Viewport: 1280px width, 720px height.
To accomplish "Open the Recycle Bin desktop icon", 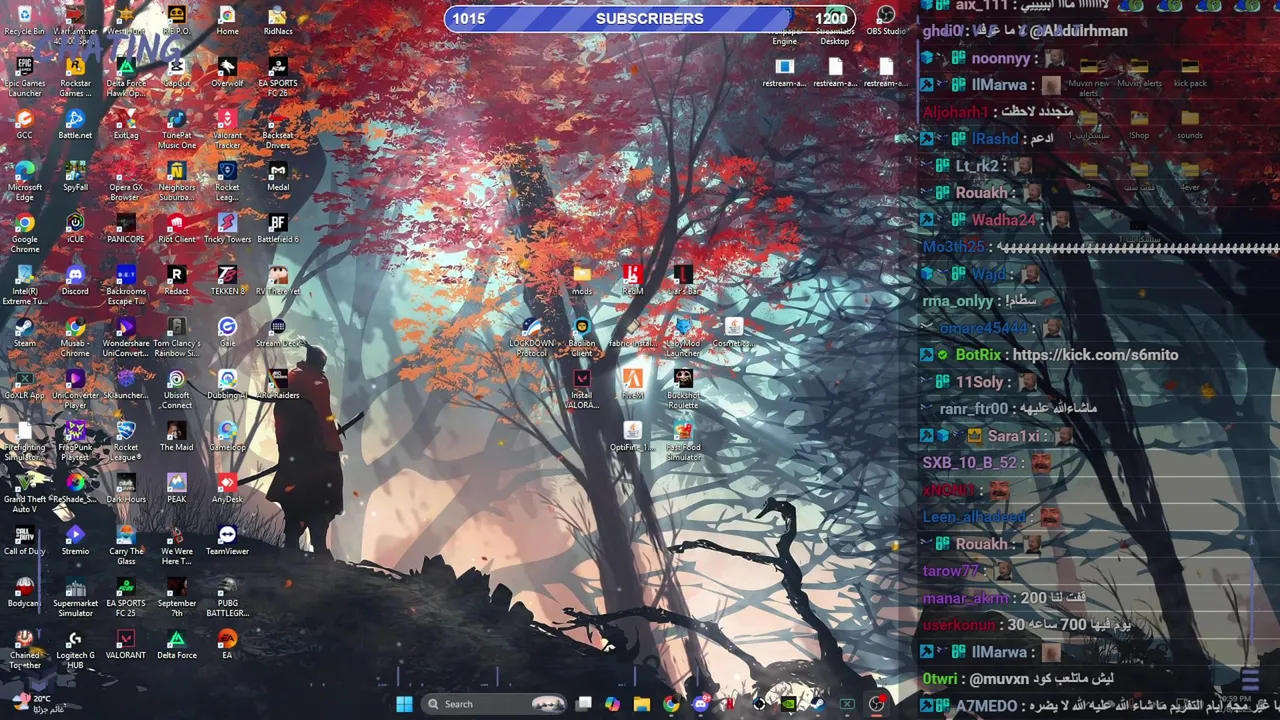I will coord(25,20).
